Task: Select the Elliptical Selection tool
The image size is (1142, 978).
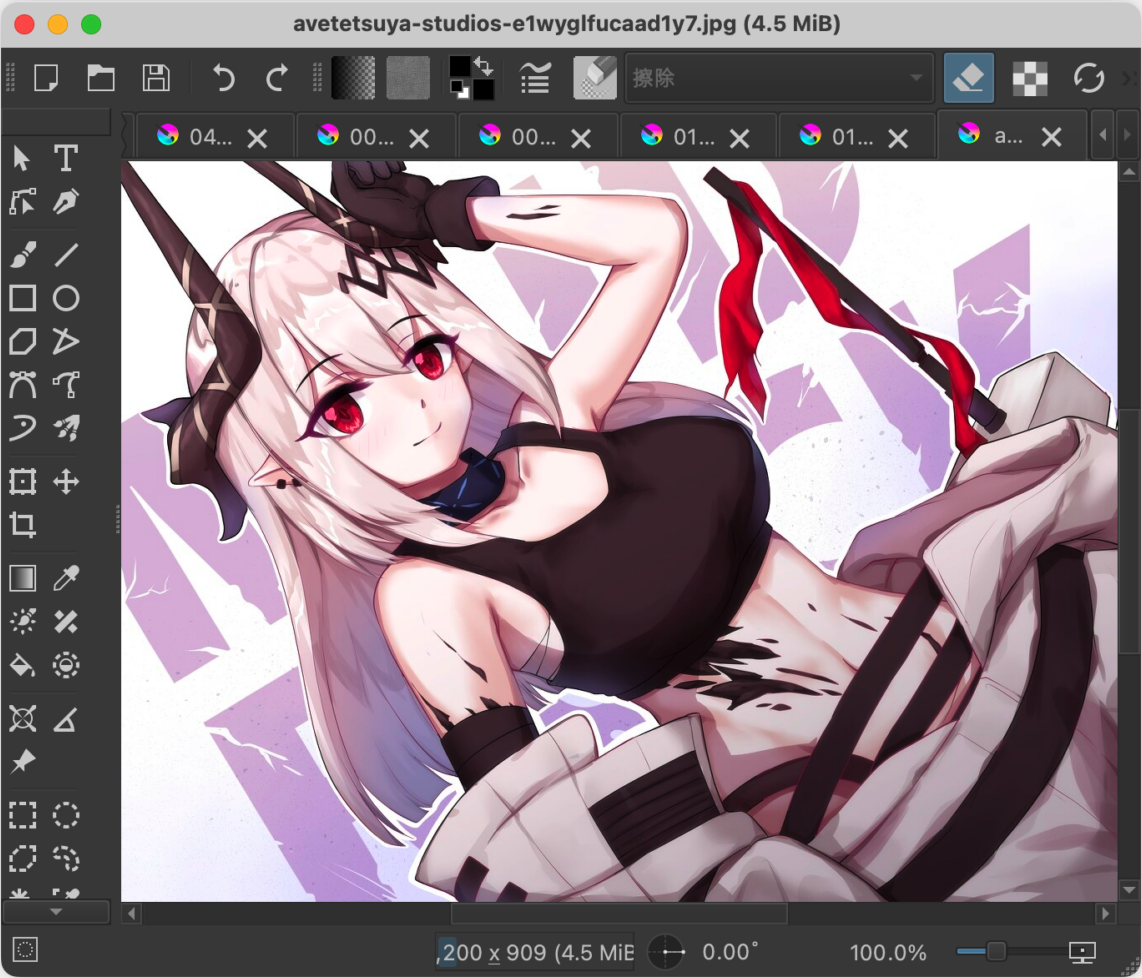Action: [x=66, y=816]
